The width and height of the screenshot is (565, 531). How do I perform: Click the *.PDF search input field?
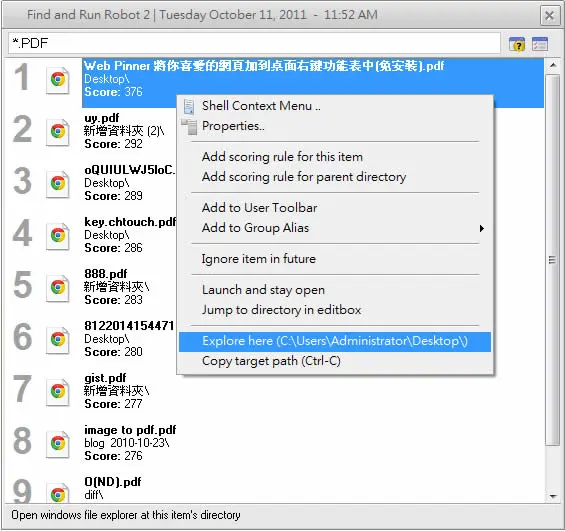[254, 43]
